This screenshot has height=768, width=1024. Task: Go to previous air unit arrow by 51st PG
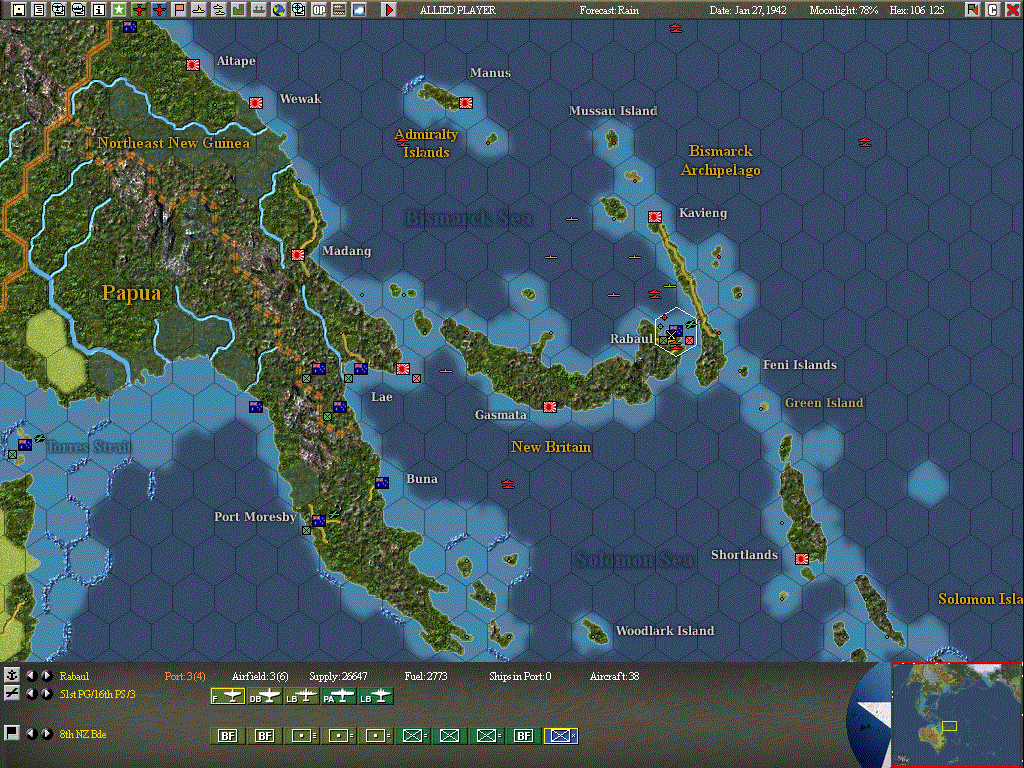coord(31,694)
